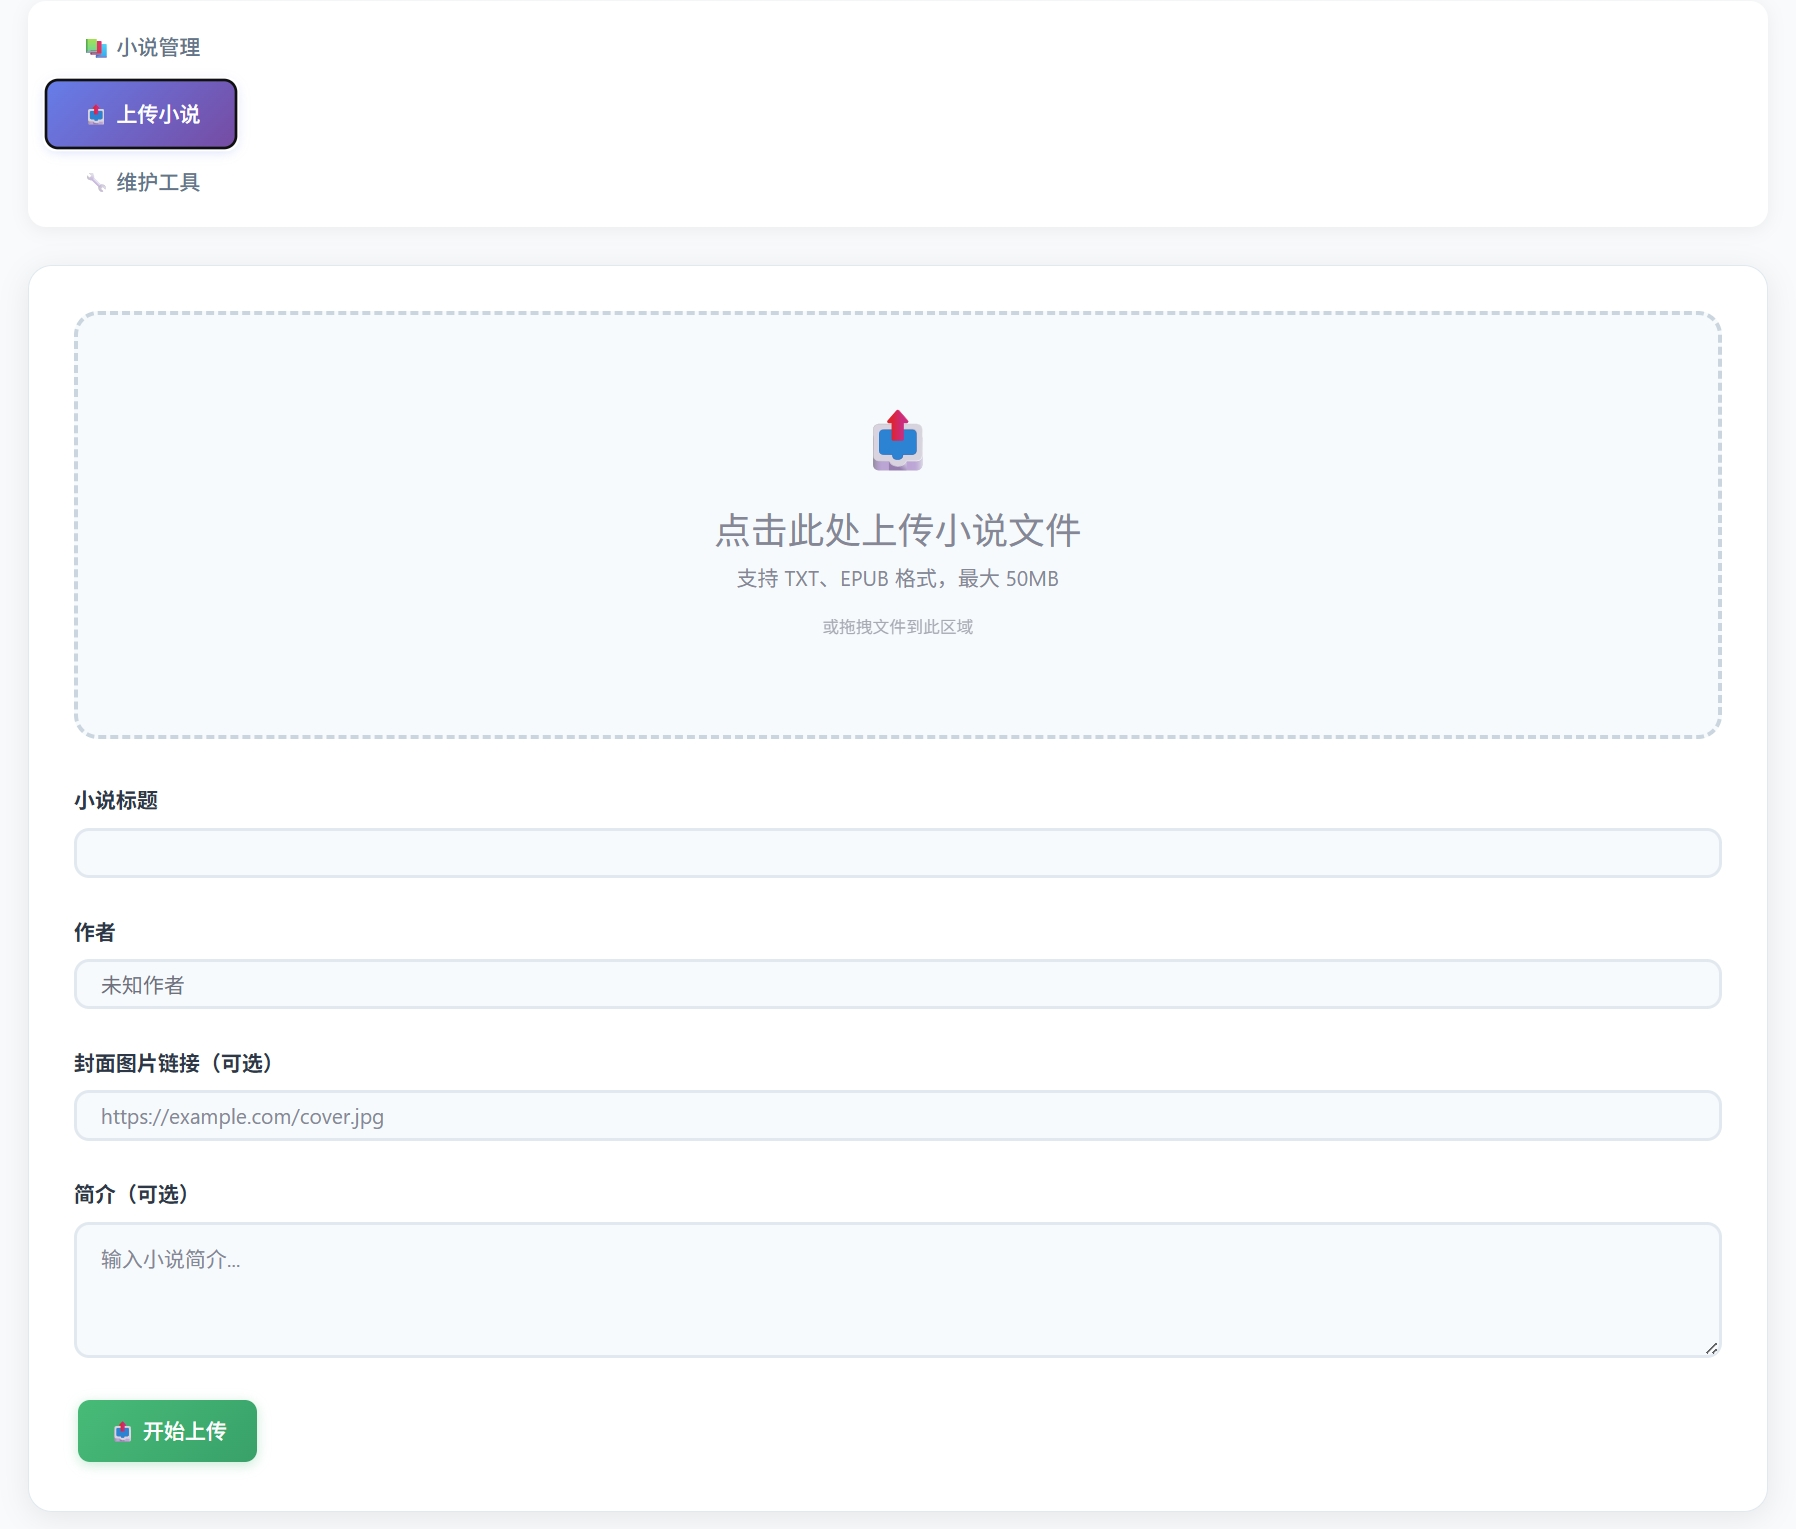Switch to the 维护工具 tab
This screenshot has height=1529, width=1796.
pos(157,182)
